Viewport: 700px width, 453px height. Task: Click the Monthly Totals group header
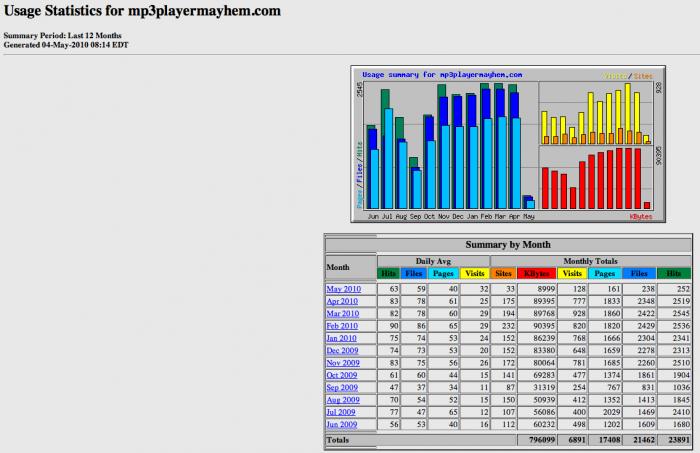click(590, 261)
